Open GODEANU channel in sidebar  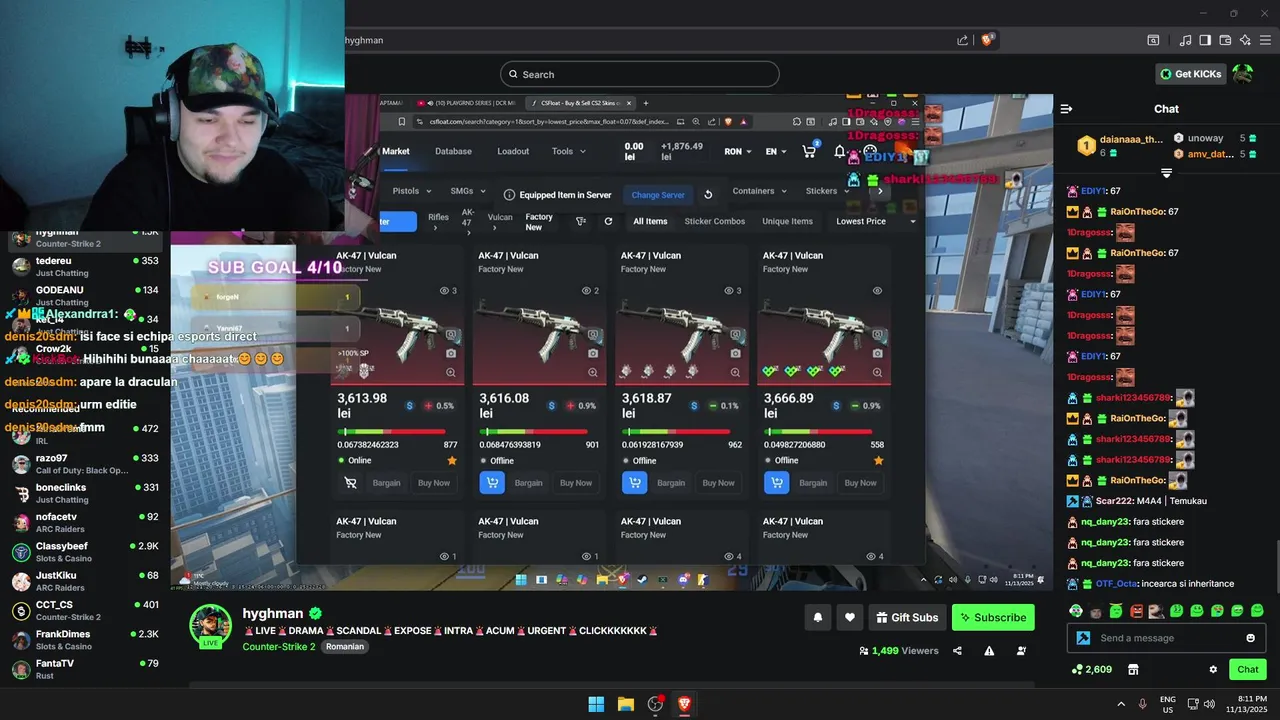86,296
